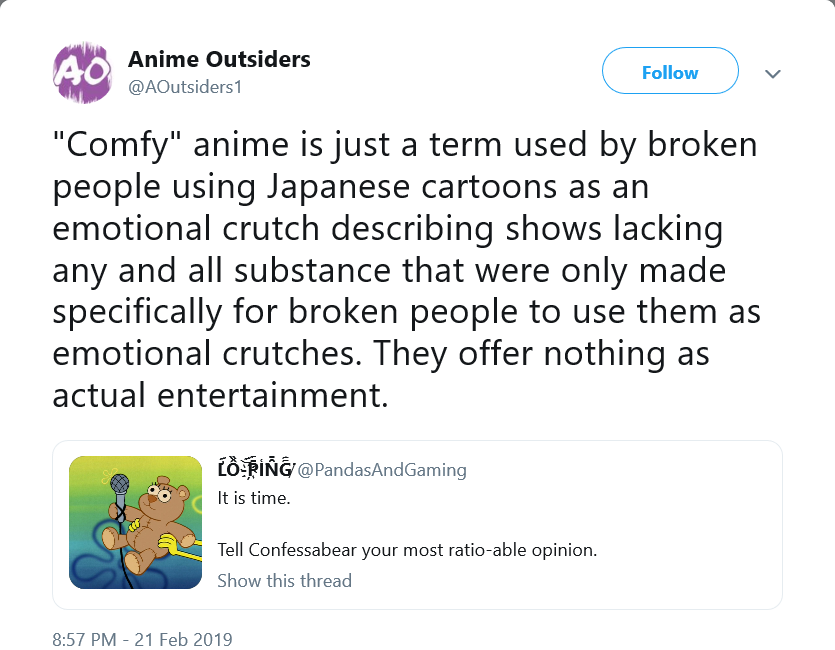Select the "Tell Confessabear your most ratio-able opinion" line
835x650 pixels.
(407, 550)
